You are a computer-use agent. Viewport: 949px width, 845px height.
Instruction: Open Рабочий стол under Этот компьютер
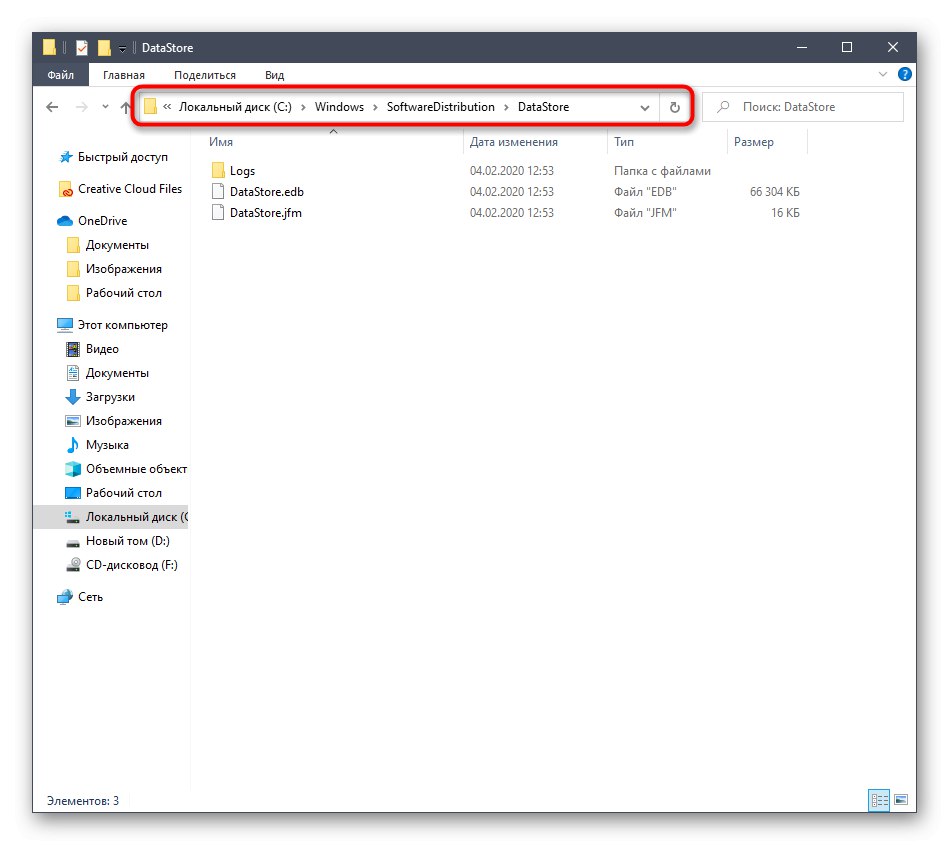tap(123, 493)
